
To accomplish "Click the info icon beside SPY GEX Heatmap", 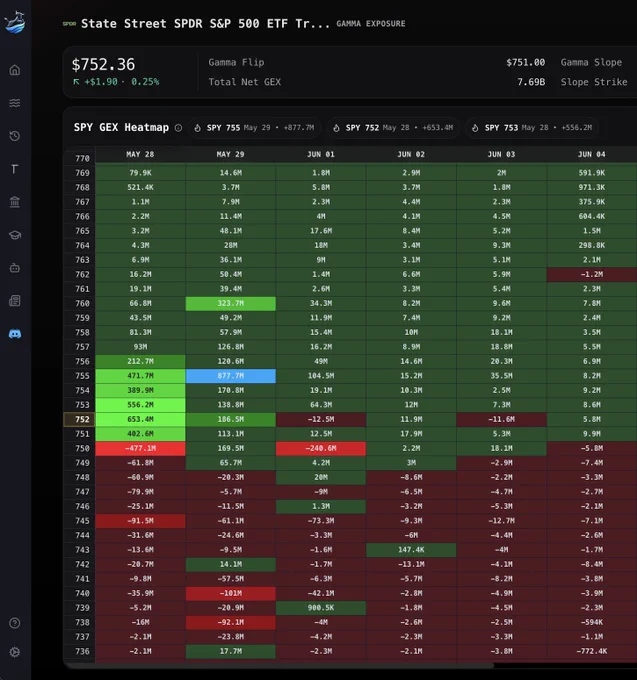I will (x=178, y=128).
